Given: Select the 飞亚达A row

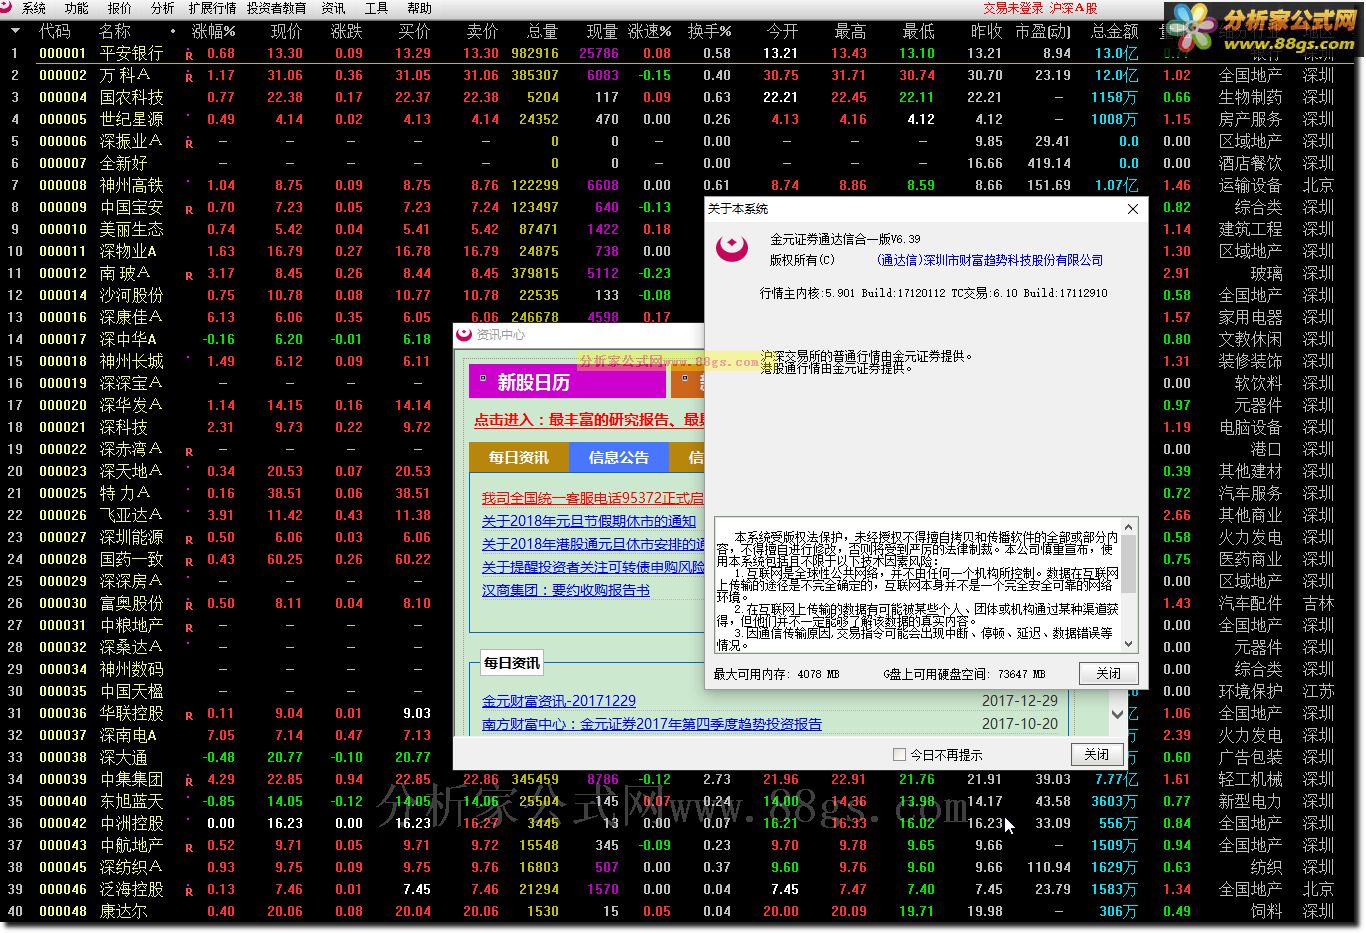Looking at the screenshot, I should click(x=225, y=516).
